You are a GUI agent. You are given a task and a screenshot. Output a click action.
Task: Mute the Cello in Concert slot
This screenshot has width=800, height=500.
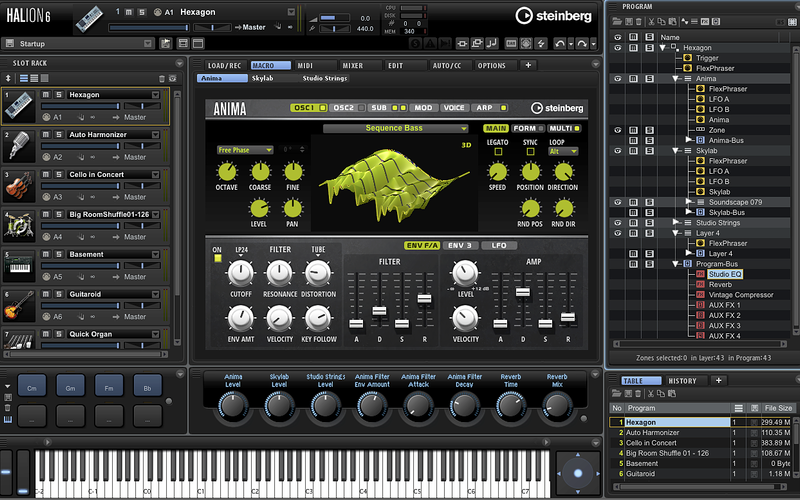pos(46,174)
